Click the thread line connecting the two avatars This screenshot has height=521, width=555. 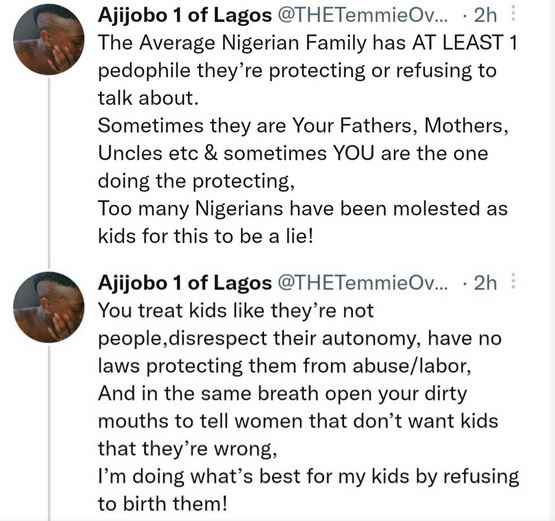point(50,173)
